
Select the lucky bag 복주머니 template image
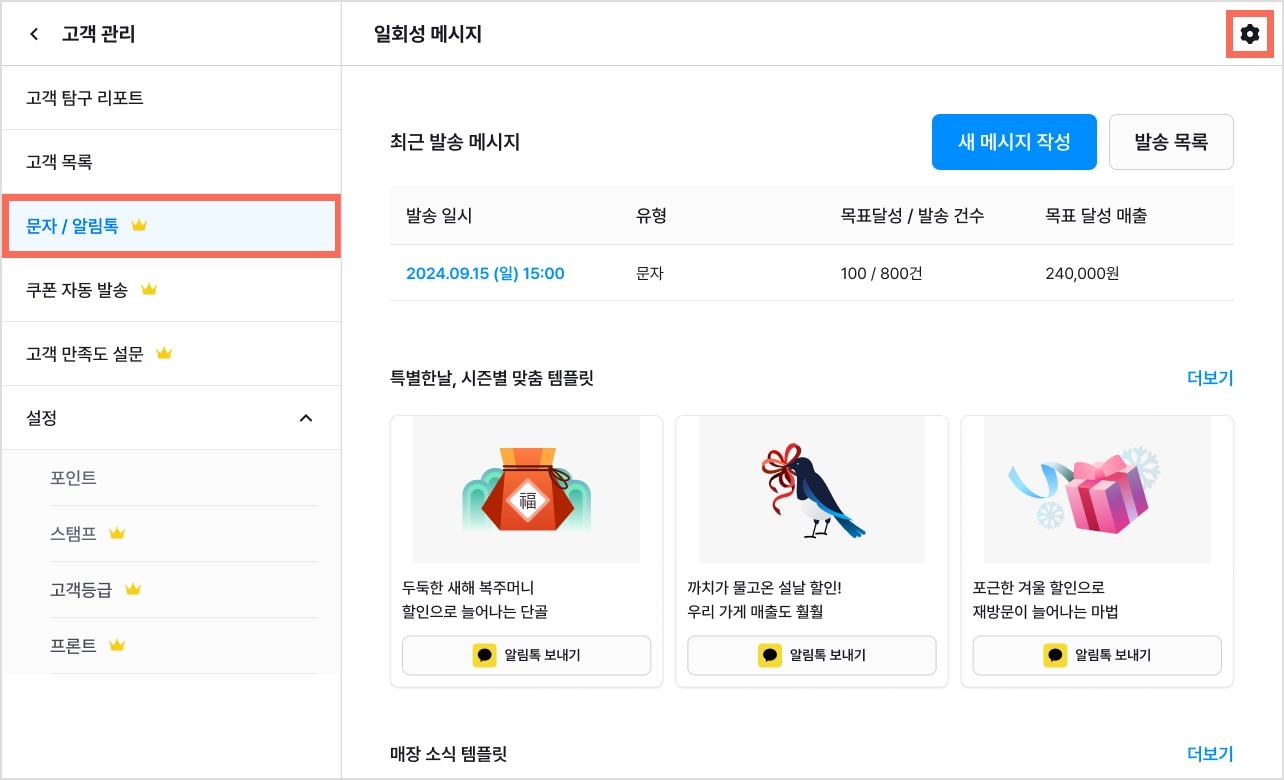[x=526, y=490]
